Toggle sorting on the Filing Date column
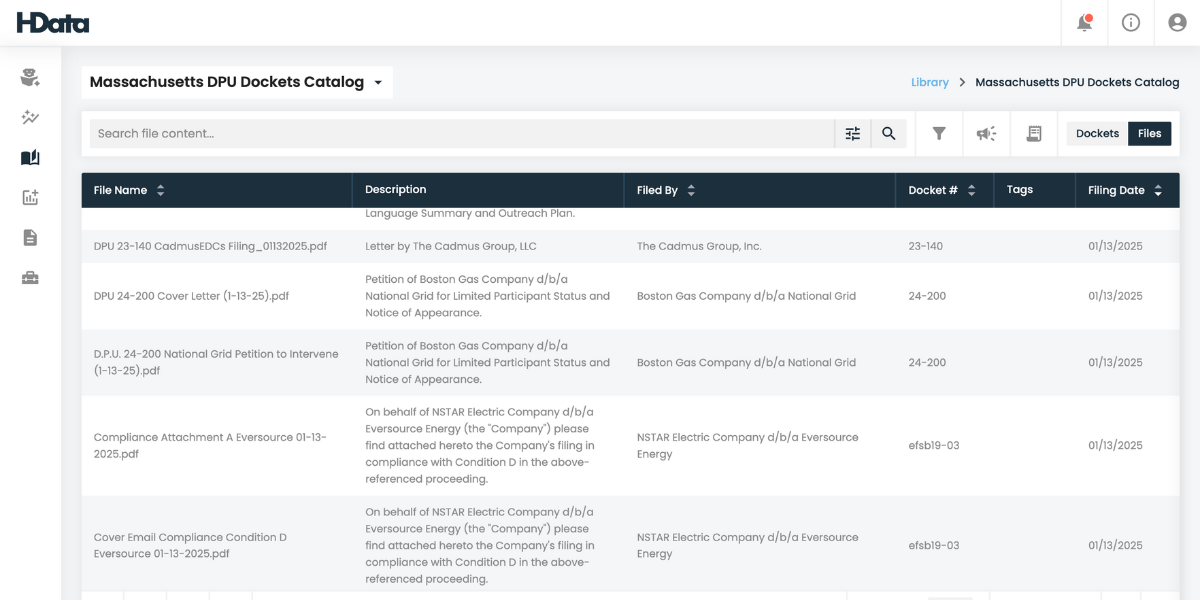The image size is (1200, 600). click(1158, 189)
